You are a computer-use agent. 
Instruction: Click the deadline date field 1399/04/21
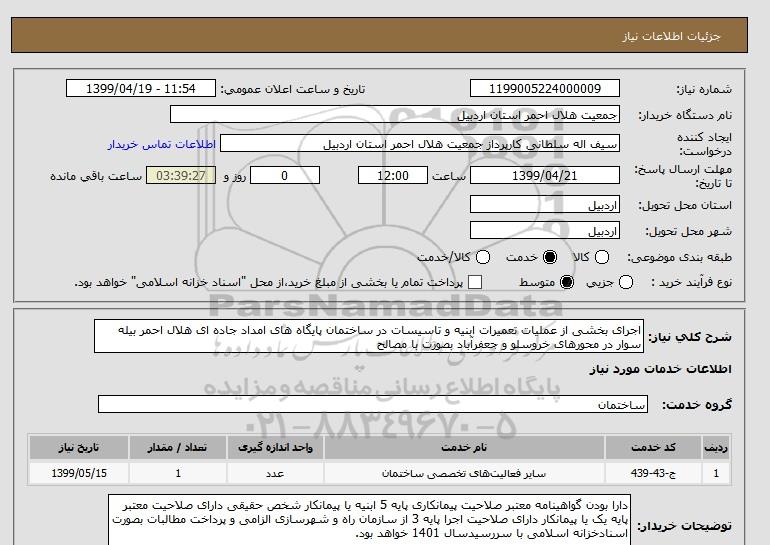click(x=545, y=175)
